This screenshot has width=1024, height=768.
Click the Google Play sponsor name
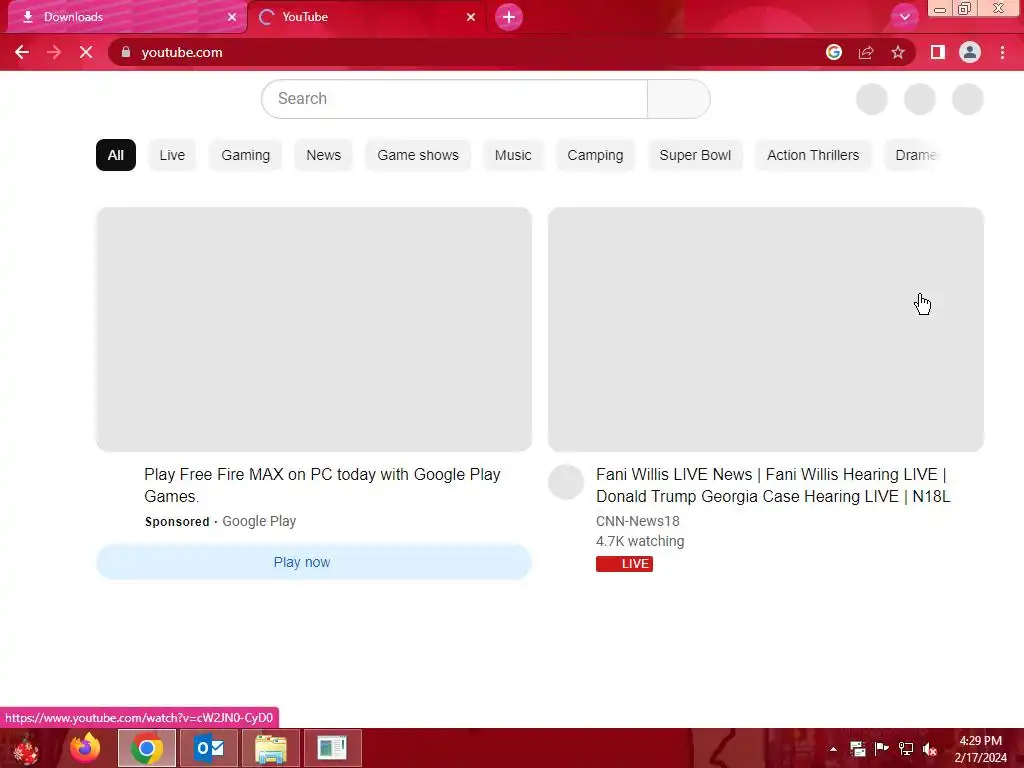pos(259,521)
